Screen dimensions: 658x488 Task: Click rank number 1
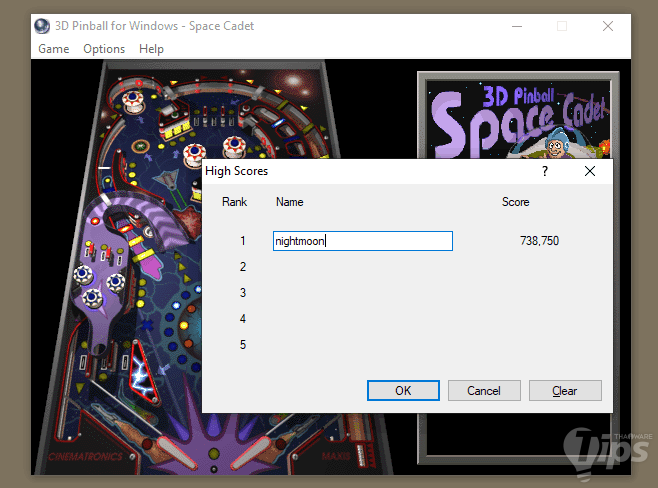[x=243, y=241]
